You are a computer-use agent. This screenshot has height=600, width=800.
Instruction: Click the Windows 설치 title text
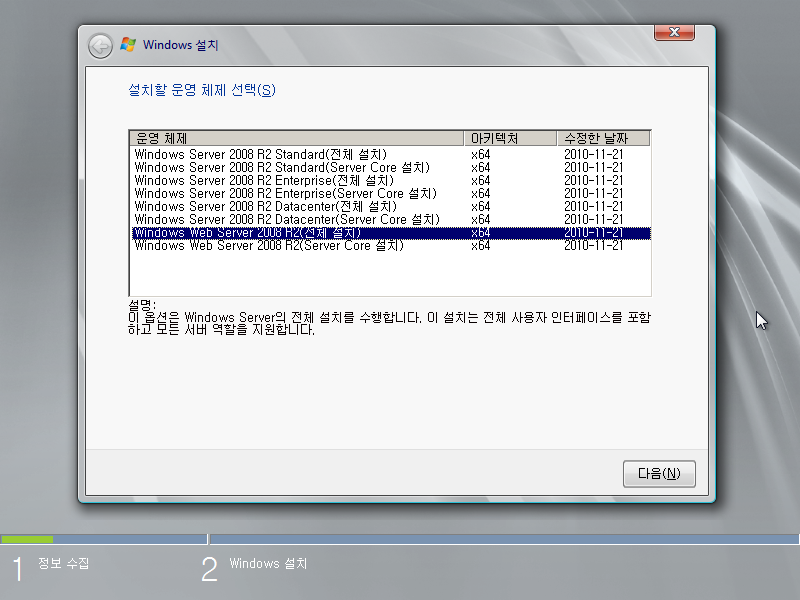[181, 45]
